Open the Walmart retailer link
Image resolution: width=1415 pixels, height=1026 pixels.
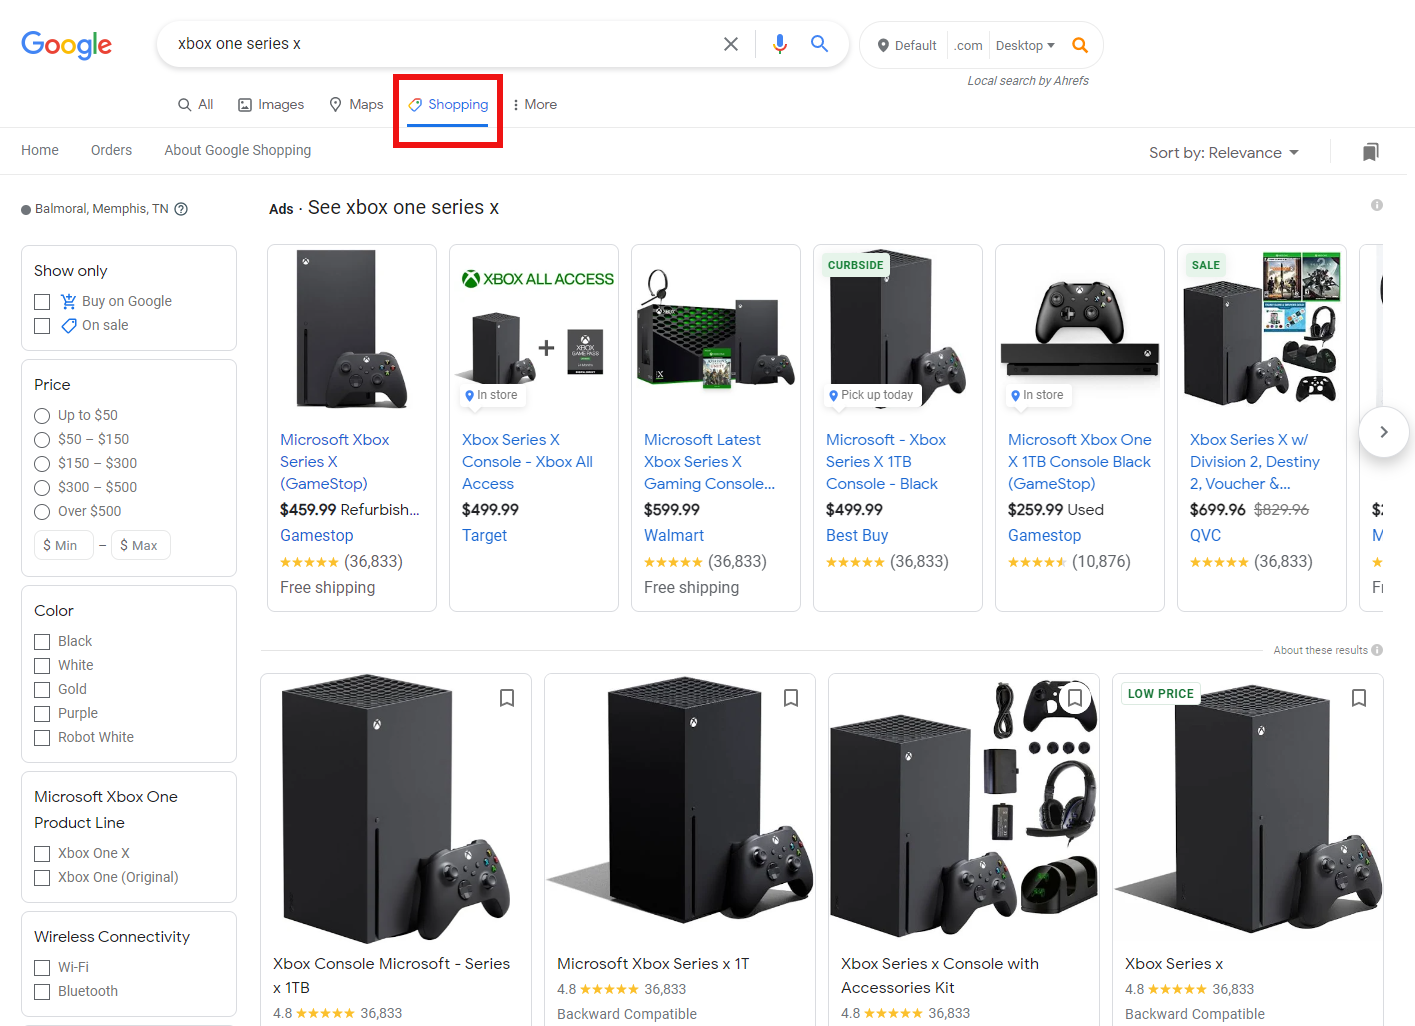click(673, 535)
